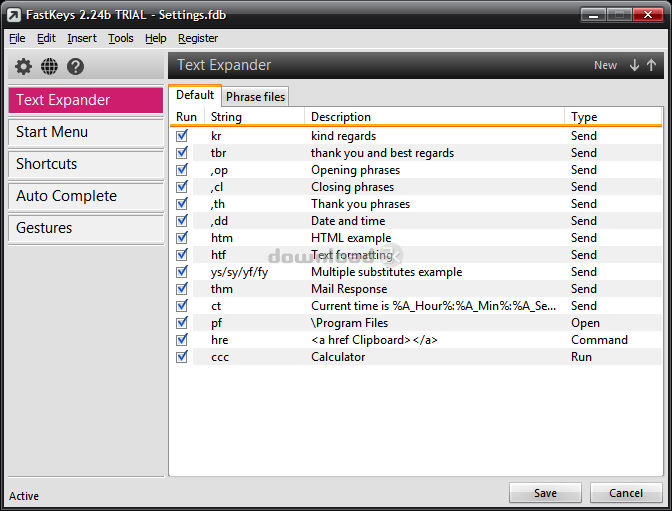Uncheck the Run checkbox for kr

tap(182, 136)
